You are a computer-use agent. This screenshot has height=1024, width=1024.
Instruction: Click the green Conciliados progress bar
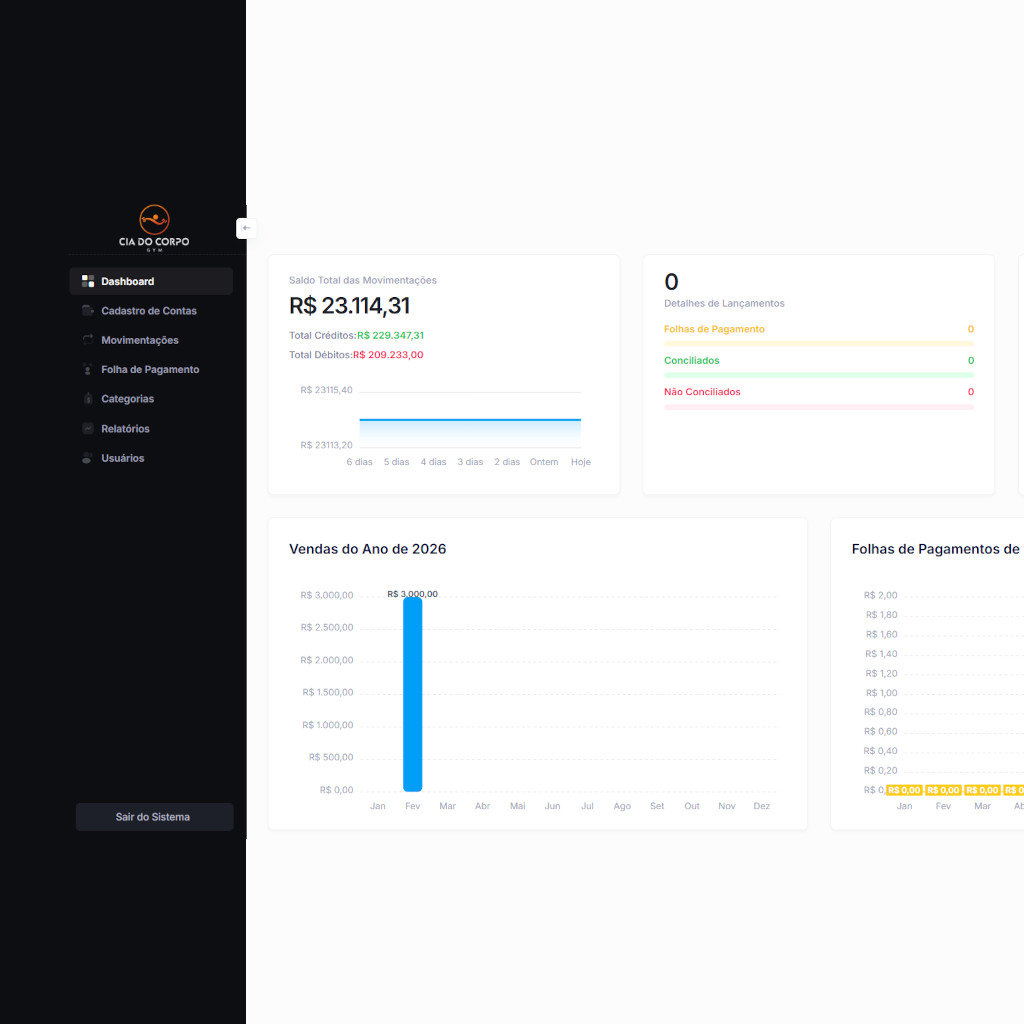[818, 375]
